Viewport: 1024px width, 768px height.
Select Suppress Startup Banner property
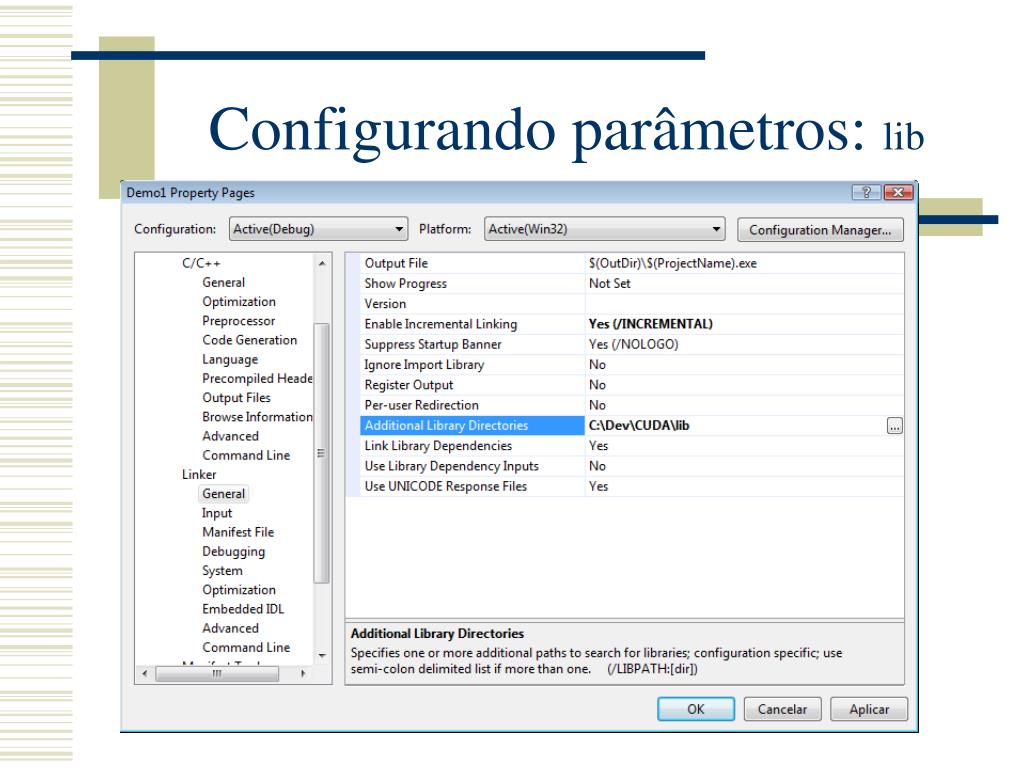(433, 344)
